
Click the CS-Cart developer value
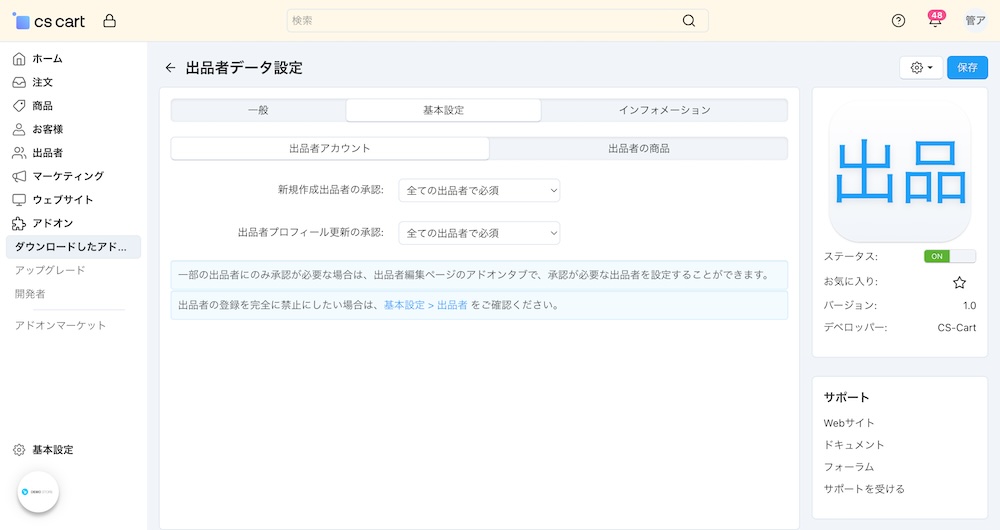[x=957, y=328]
